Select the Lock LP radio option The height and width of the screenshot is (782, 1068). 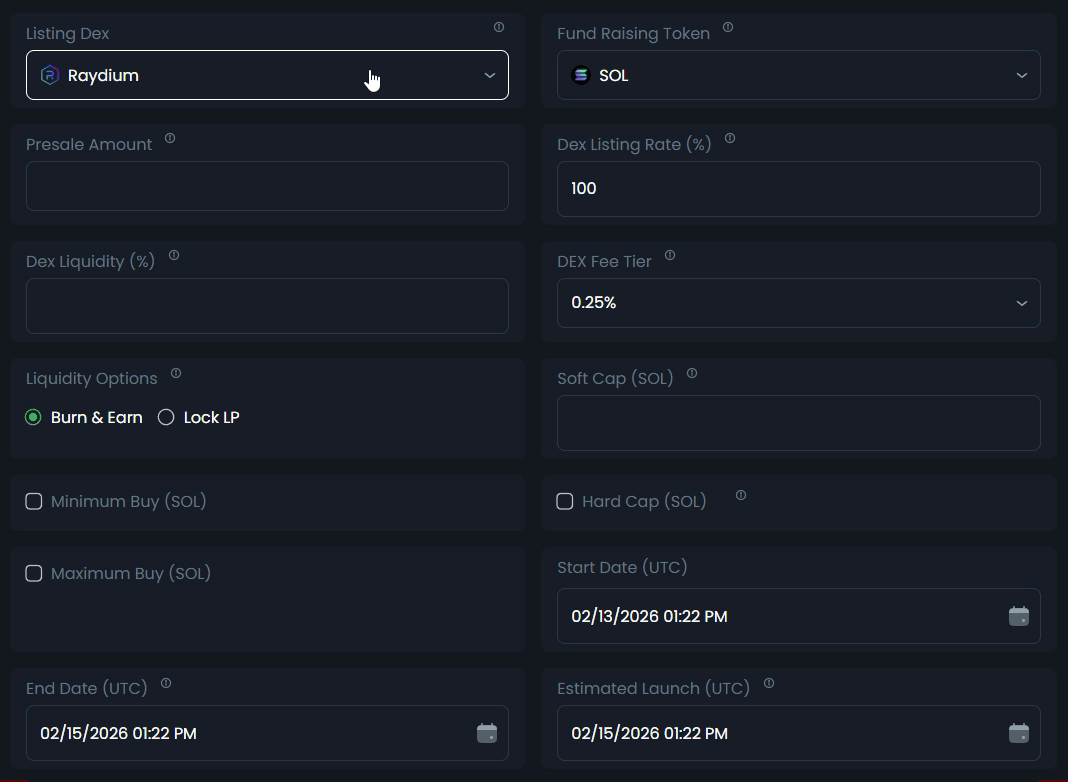(166, 417)
